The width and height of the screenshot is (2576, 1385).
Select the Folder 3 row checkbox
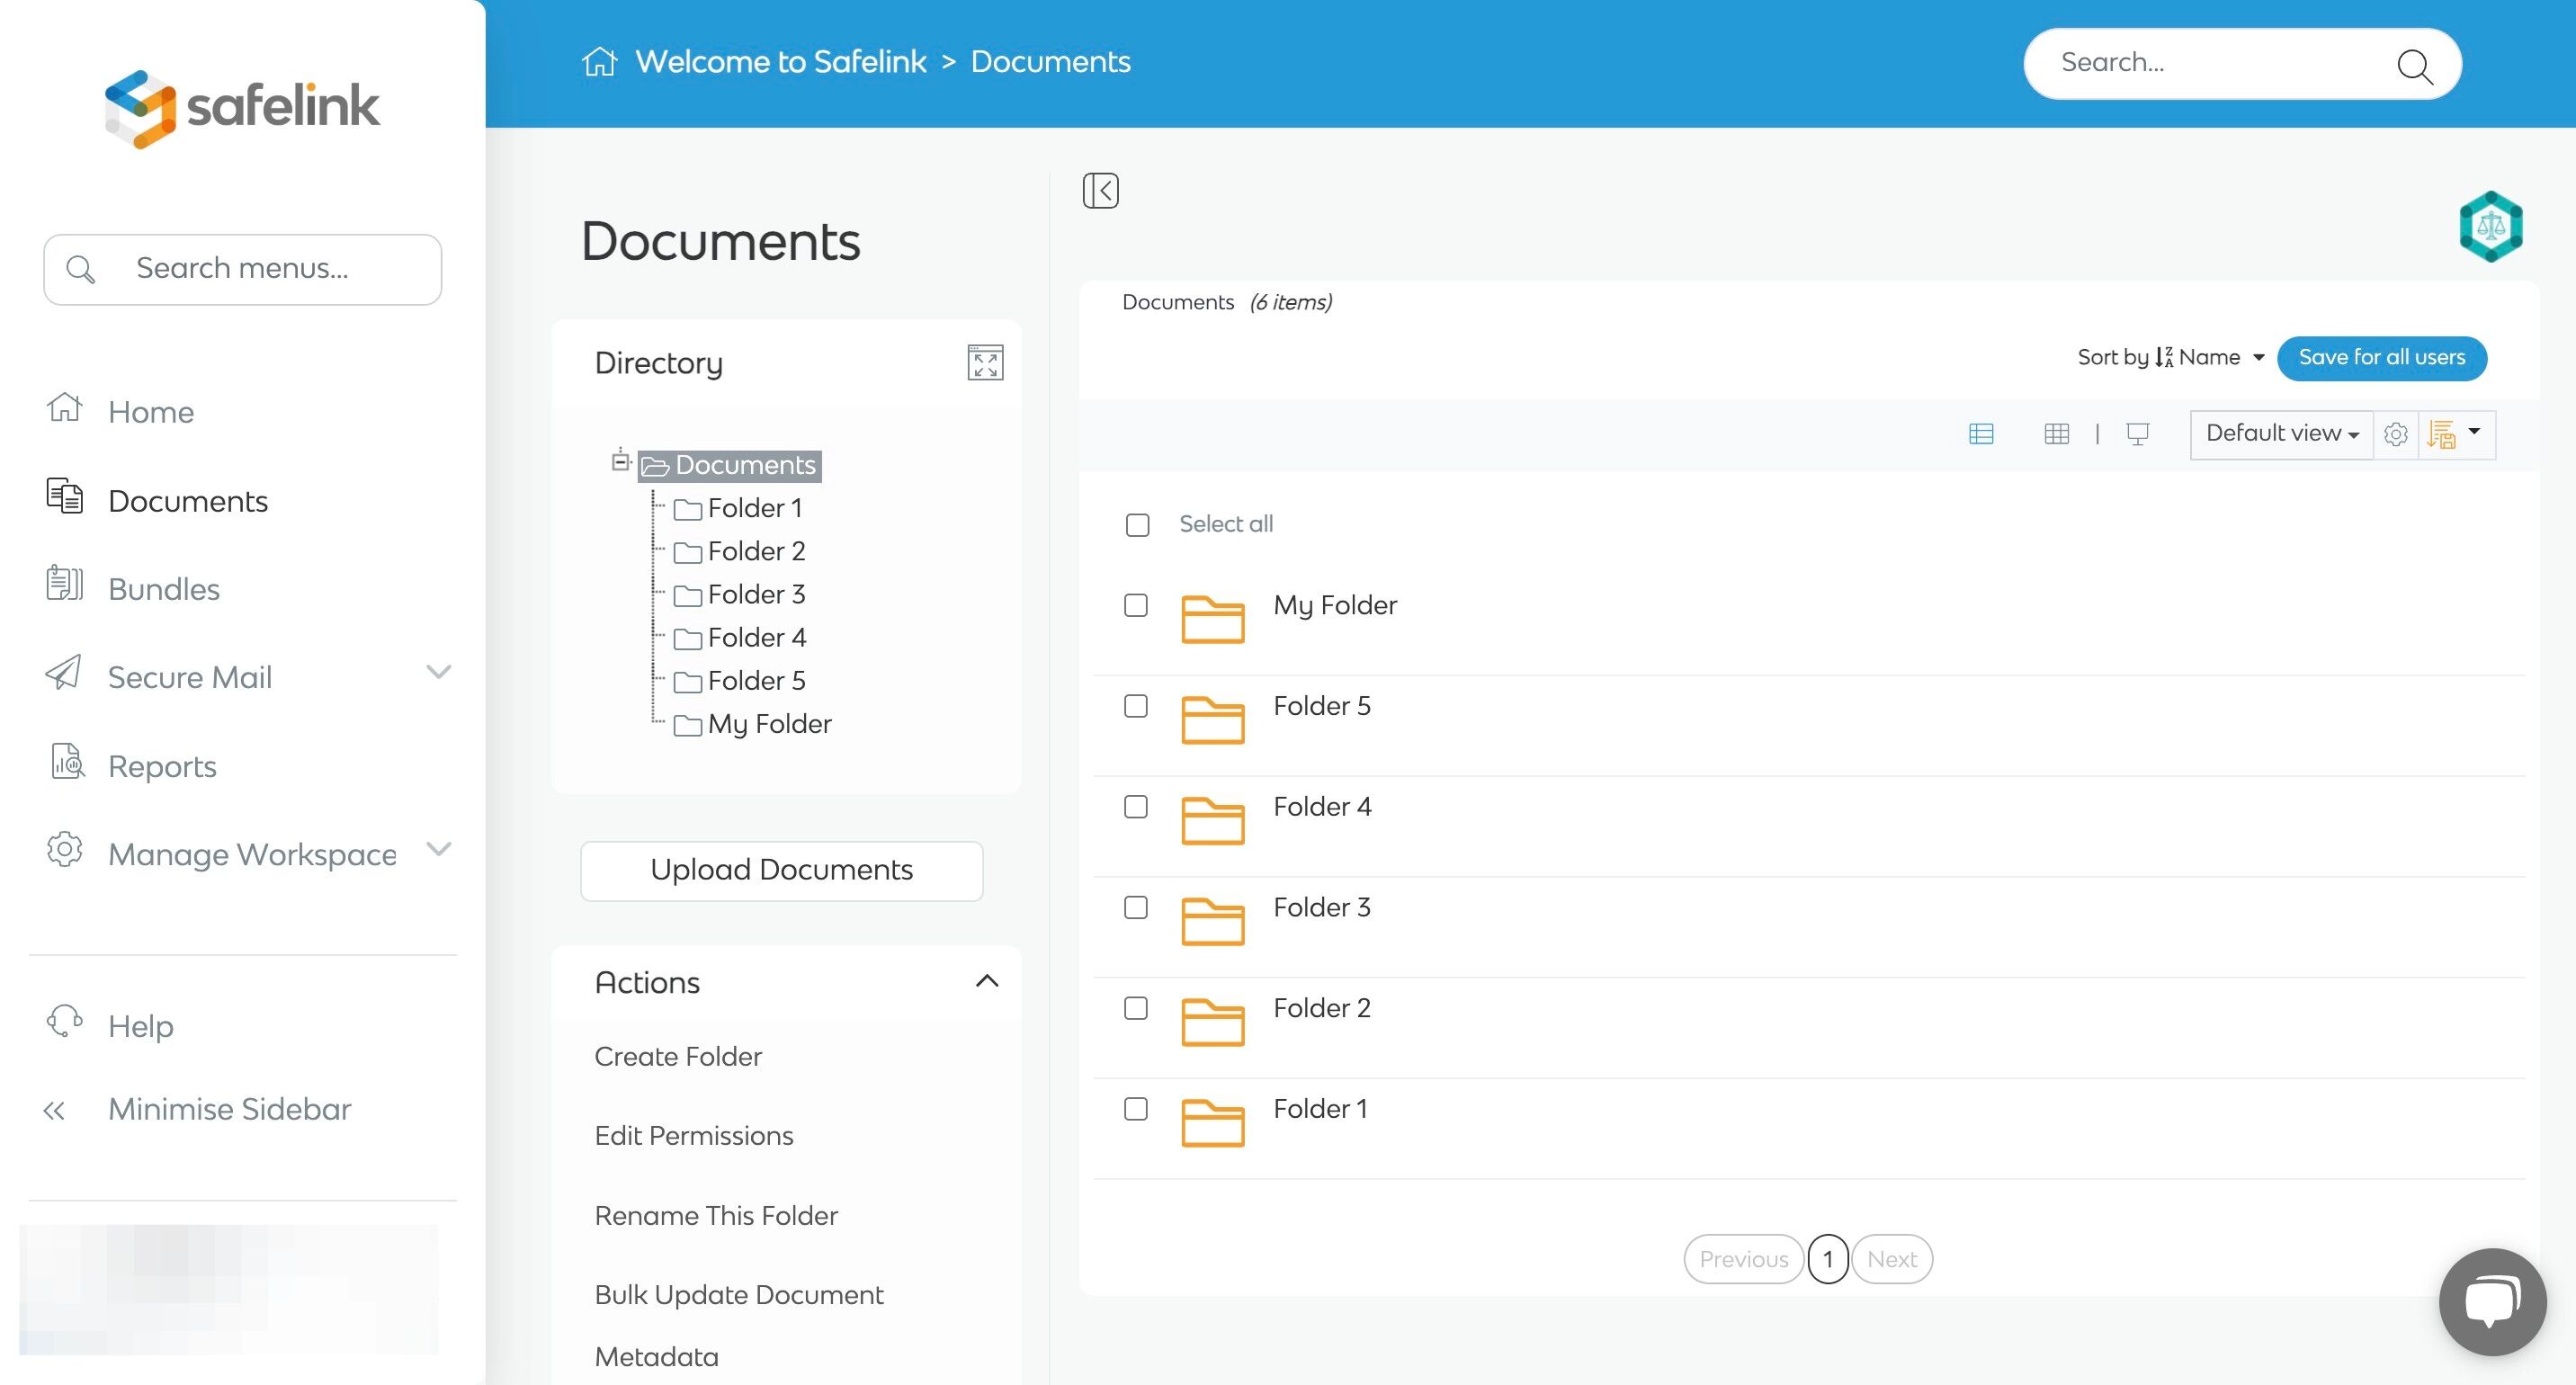1135,907
